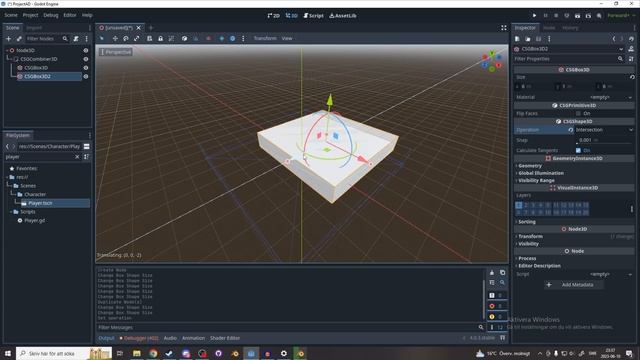
Task: Click the Movie Maker mode icon
Action: (x=599, y=16)
